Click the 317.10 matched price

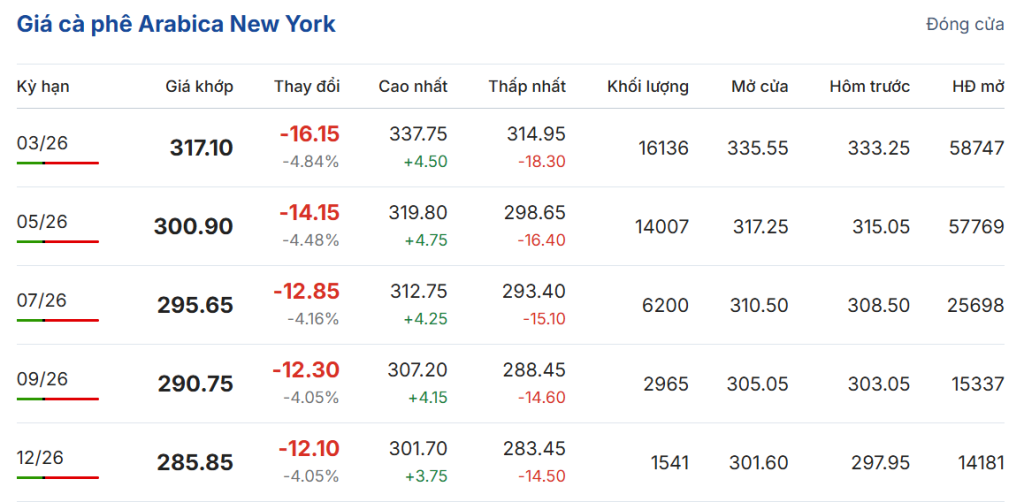[201, 149]
